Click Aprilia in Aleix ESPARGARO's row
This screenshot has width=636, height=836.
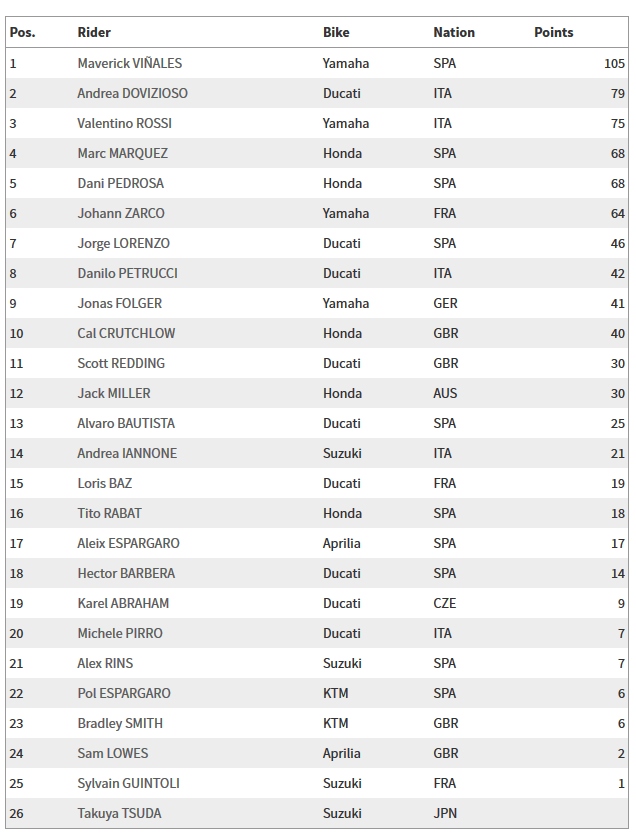341,543
